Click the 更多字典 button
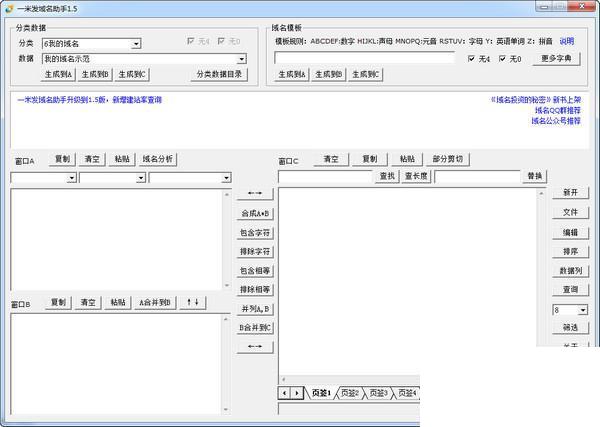The height and width of the screenshot is (427, 600). coord(556,59)
